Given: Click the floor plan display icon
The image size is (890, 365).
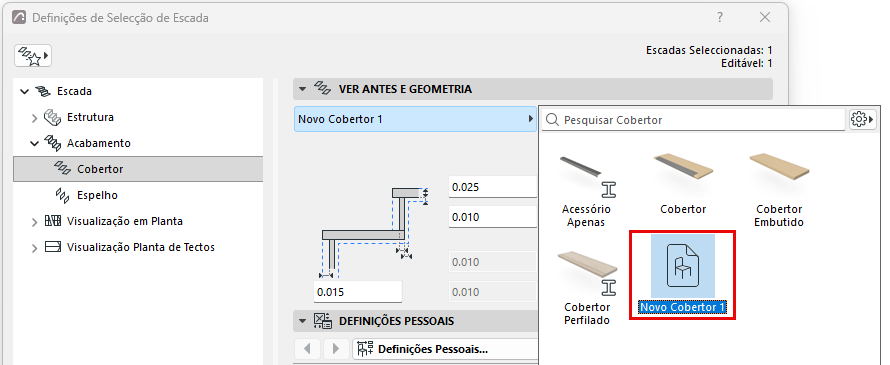Looking at the screenshot, I should (53, 221).
